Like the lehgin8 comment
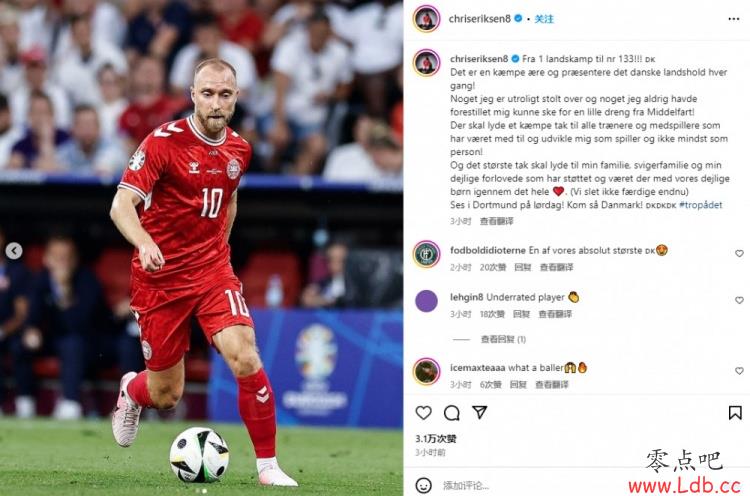Screen dimensions: 750x496 coord(739,300)
